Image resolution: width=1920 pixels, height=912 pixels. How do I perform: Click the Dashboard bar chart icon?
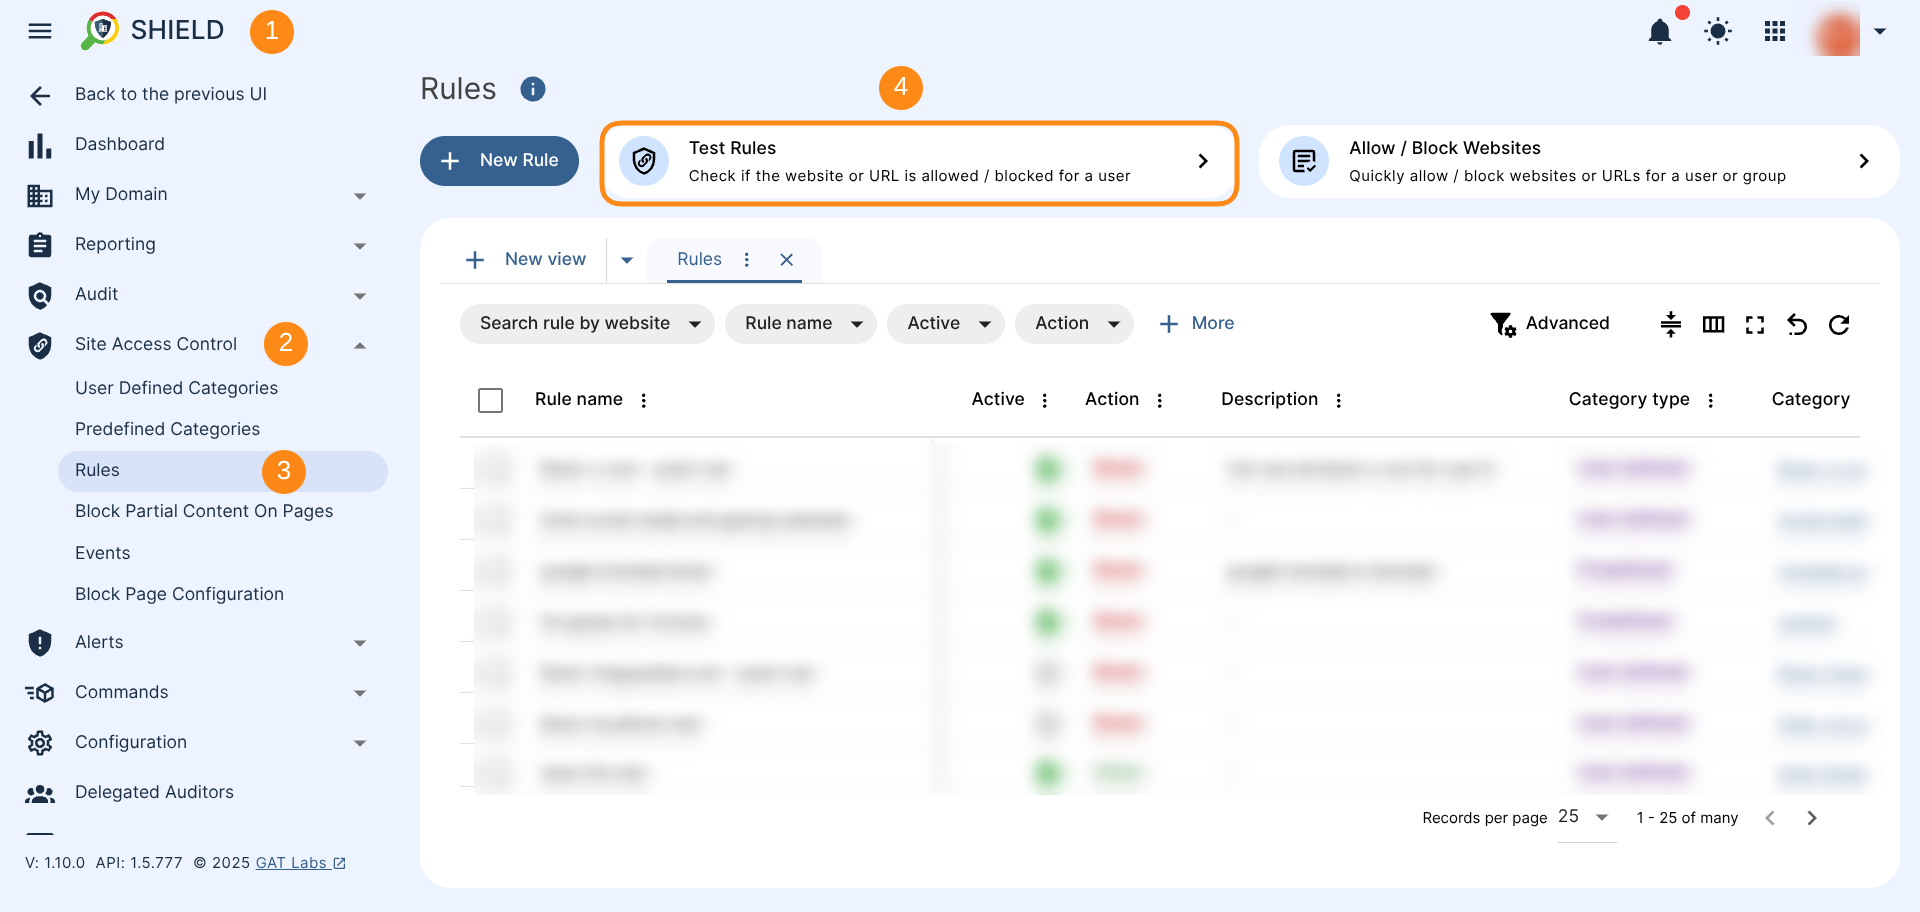point(40,146)
